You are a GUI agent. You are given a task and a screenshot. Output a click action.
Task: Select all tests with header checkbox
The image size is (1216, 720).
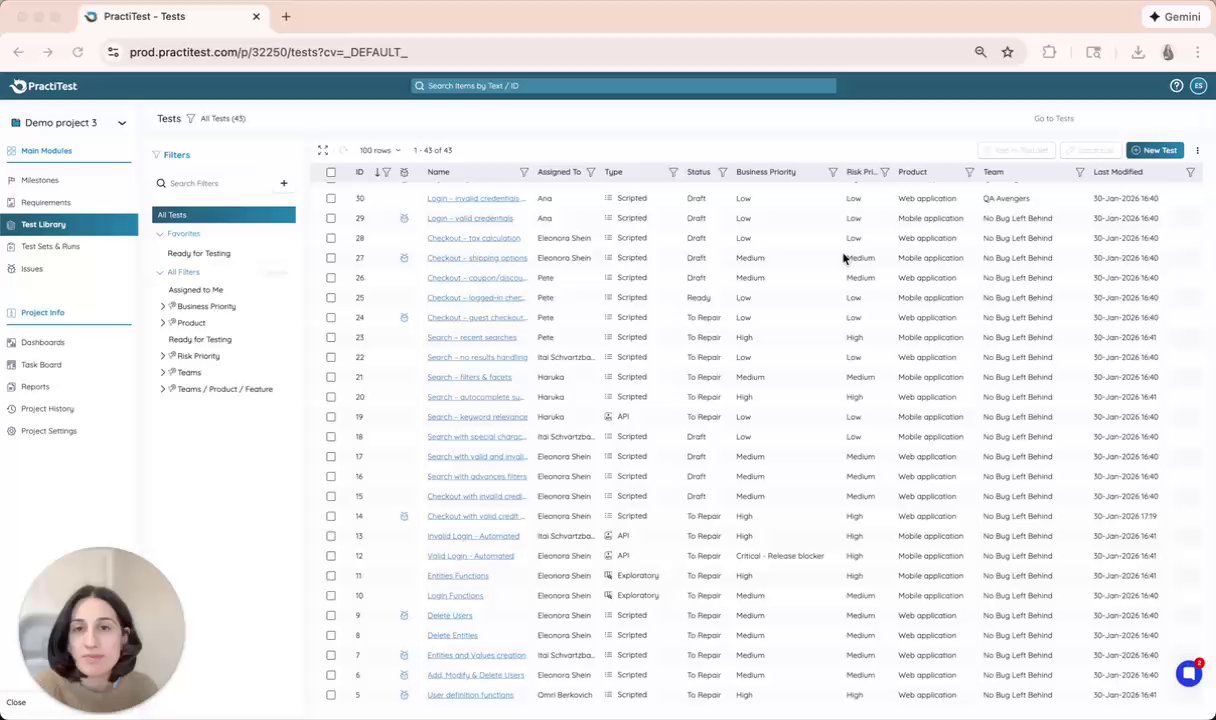(331, 172)
